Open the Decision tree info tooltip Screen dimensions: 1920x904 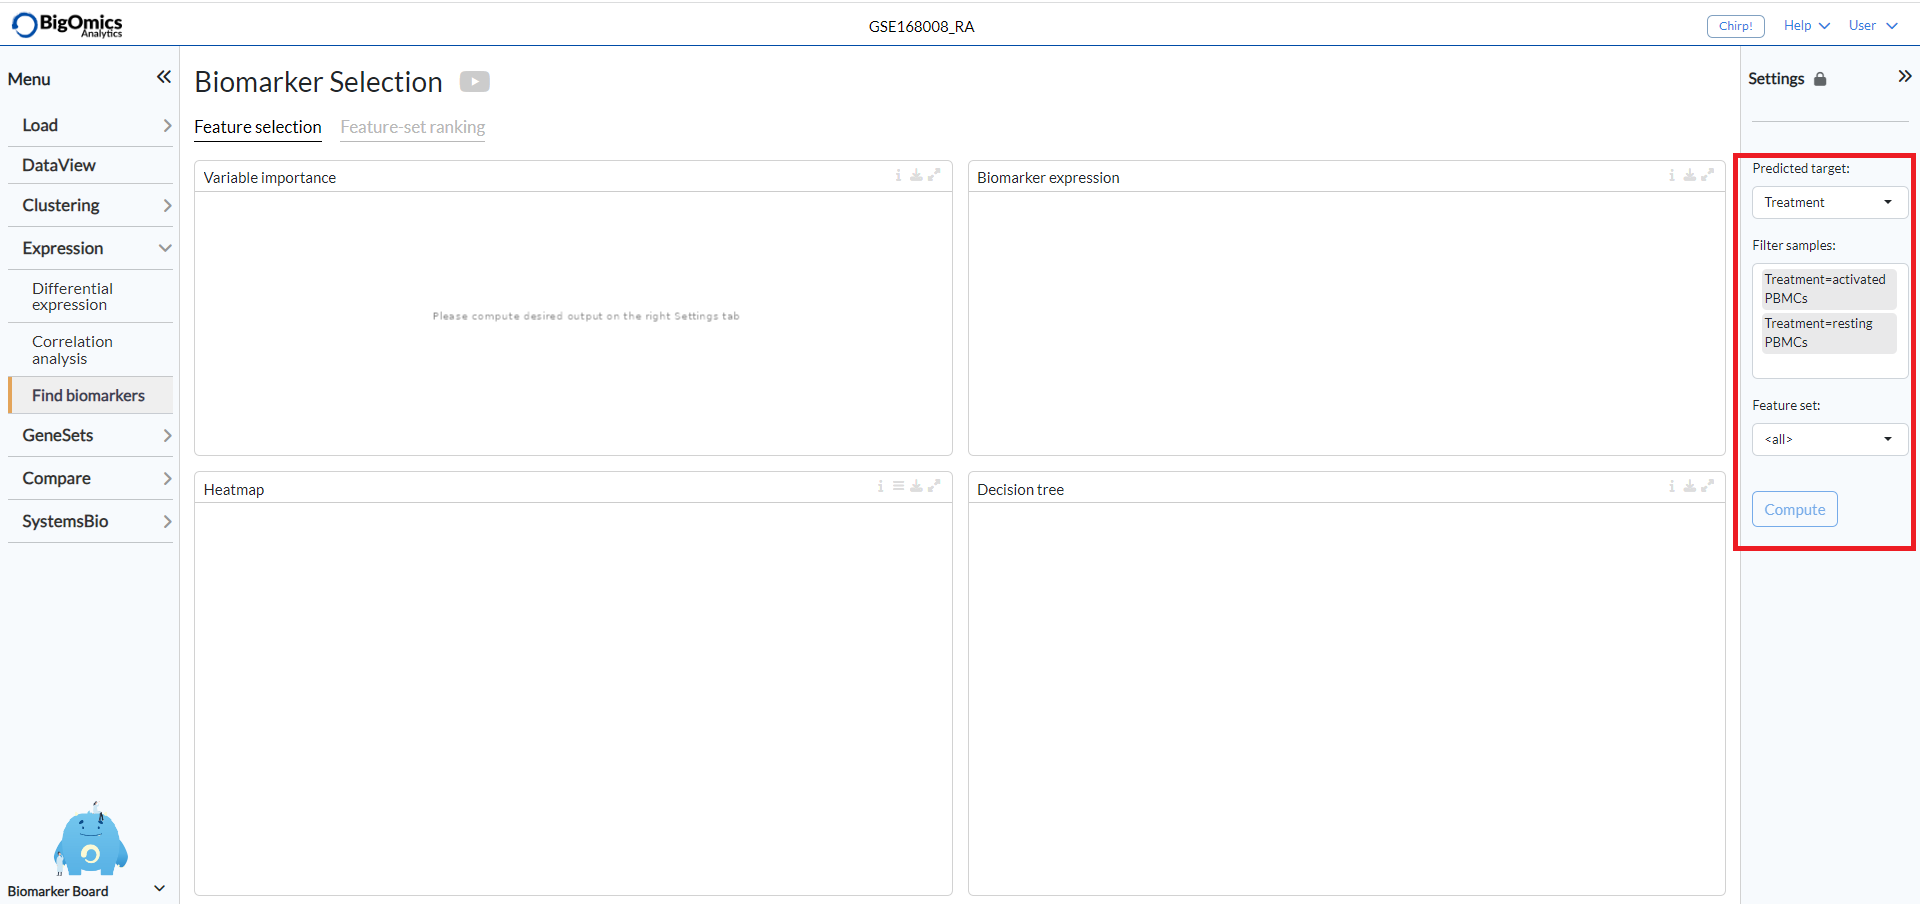[1671, 487]
